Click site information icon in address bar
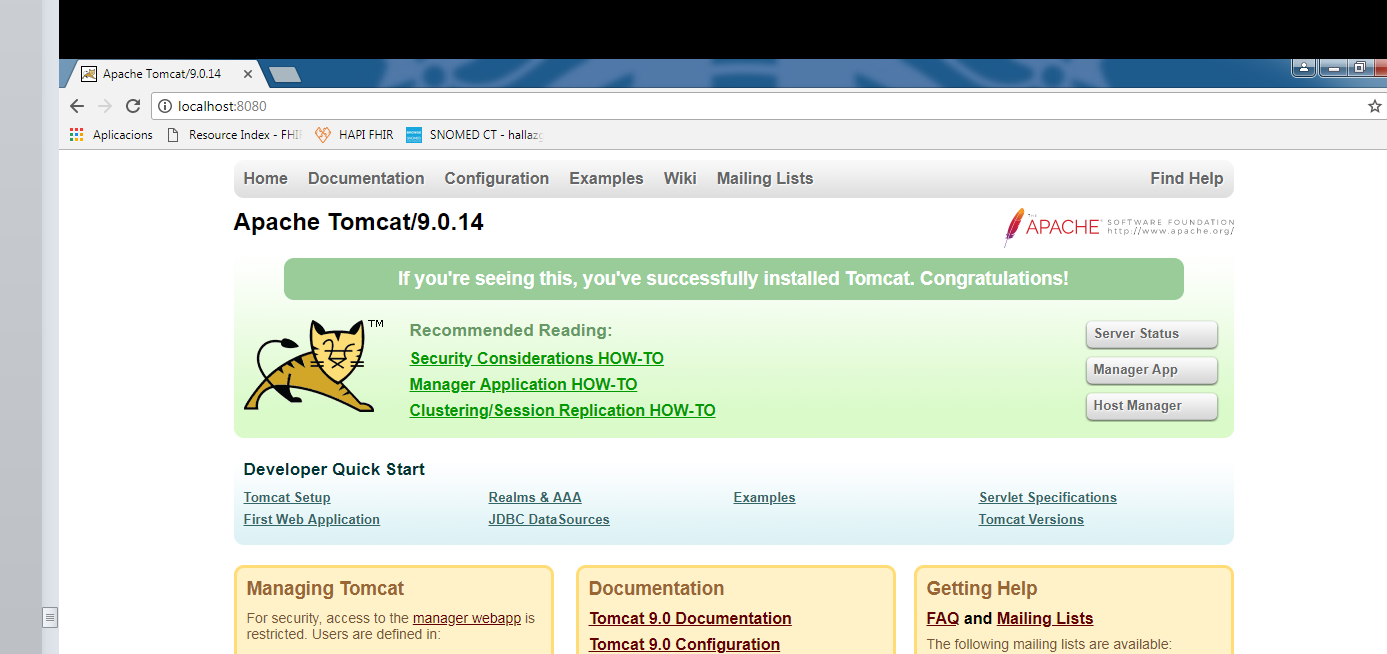 tap(165, 106)
